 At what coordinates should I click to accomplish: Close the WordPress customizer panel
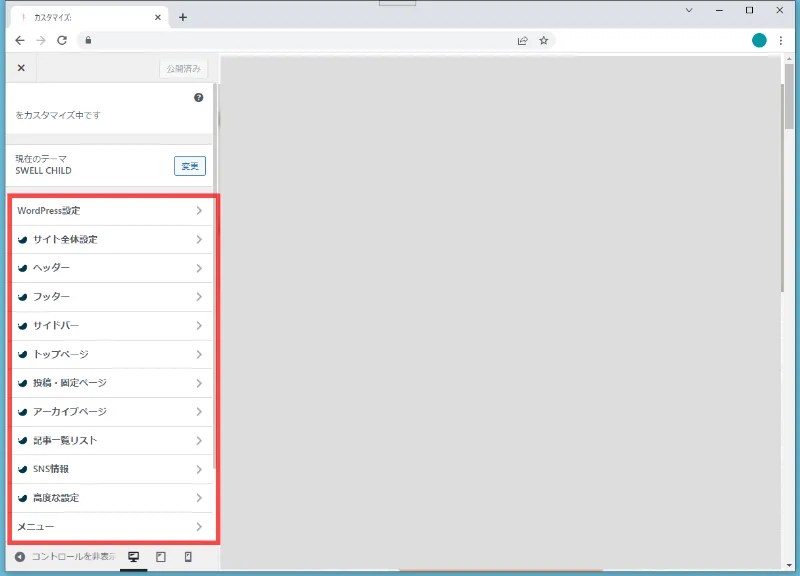(21, 68)
